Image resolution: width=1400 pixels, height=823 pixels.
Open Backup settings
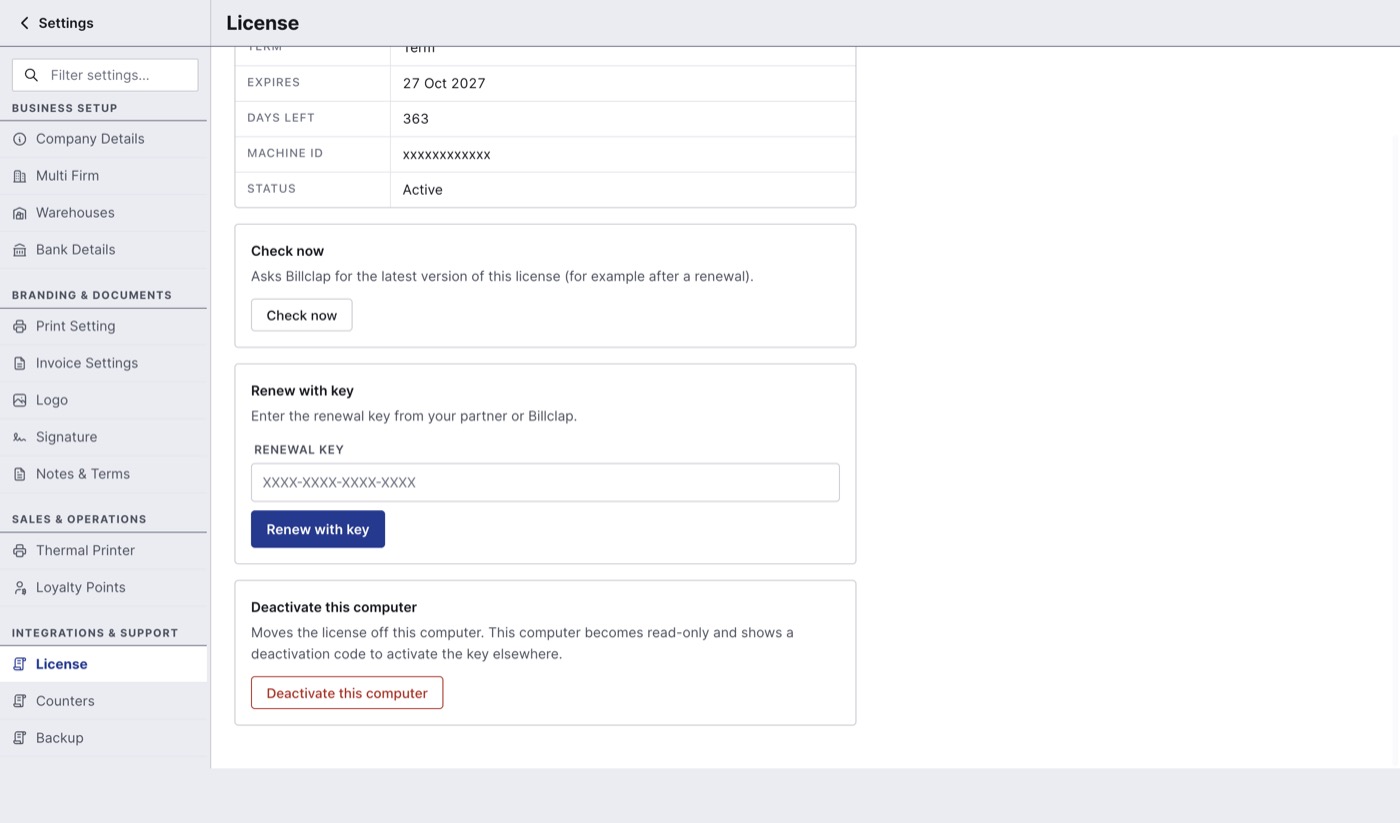104,738
